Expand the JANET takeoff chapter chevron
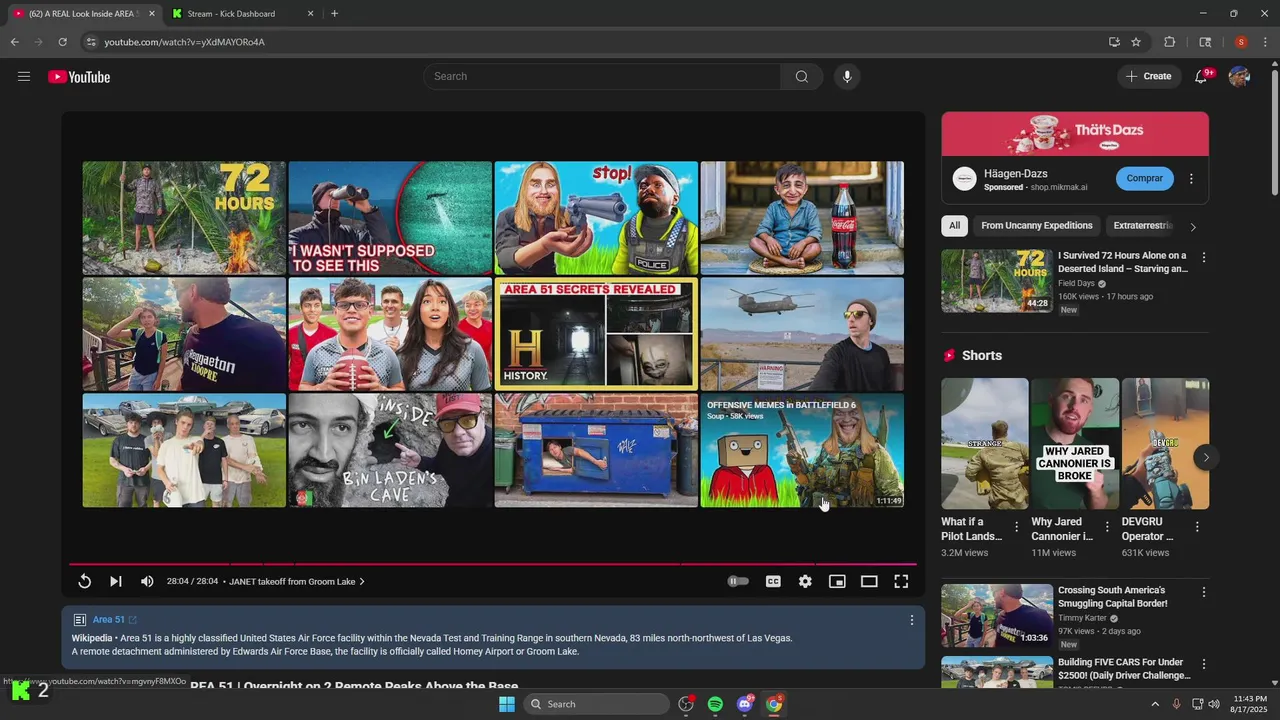 (x=362, y=581)
